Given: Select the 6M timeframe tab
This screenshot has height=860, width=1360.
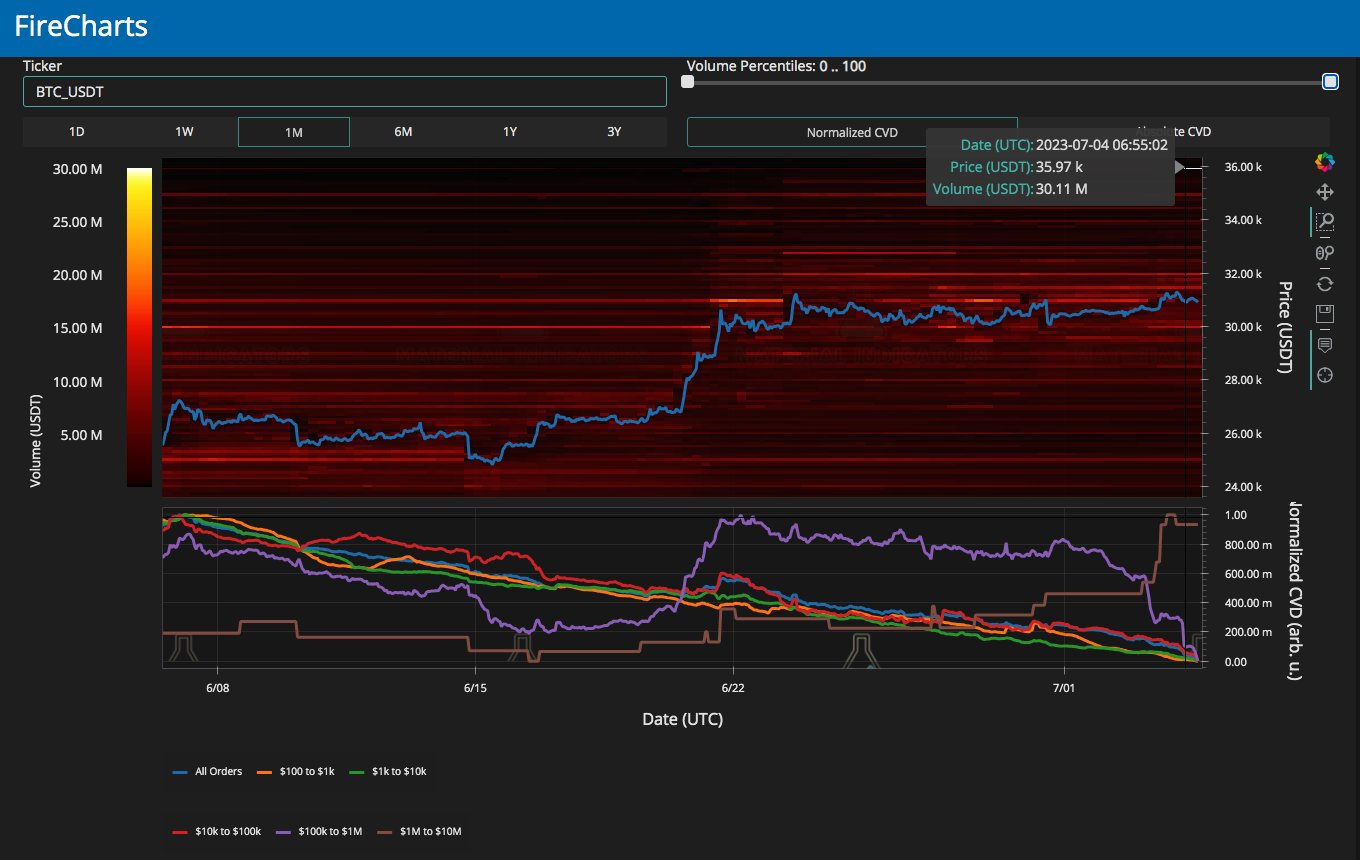Looking at the screenshot, I should click(403, 132).
